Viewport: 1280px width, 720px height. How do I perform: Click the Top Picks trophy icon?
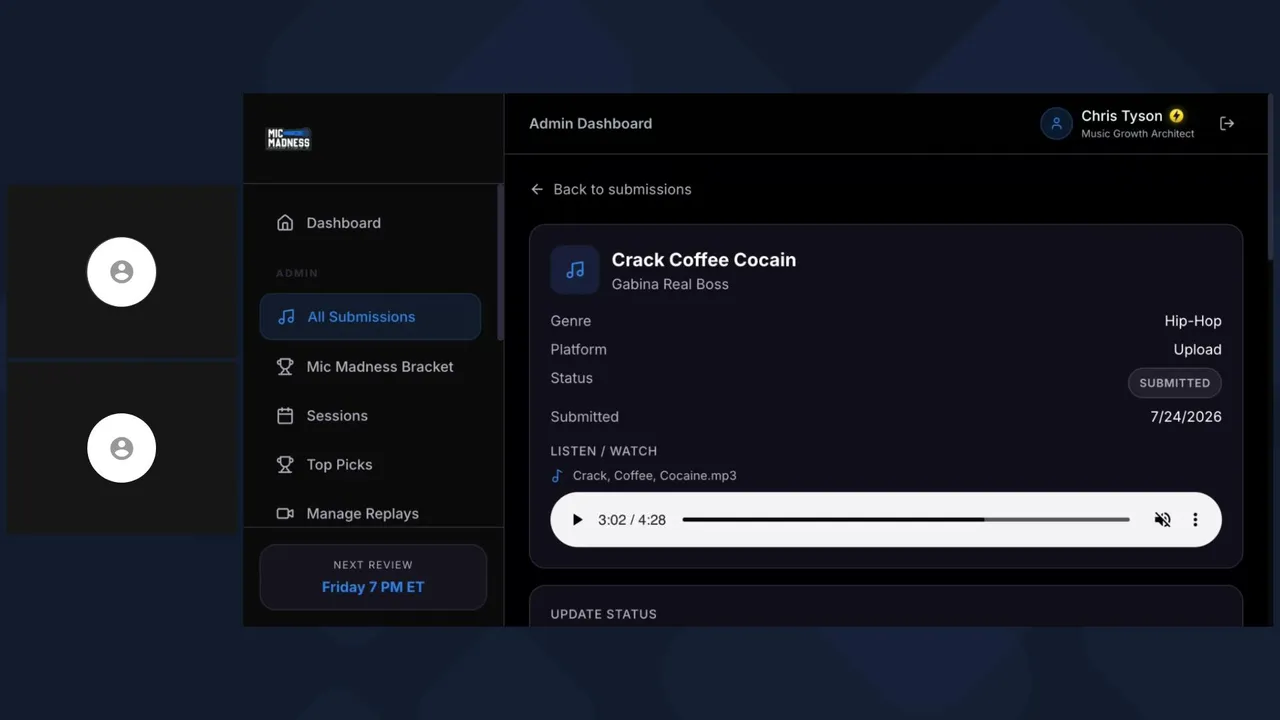[x=285, y=465]
